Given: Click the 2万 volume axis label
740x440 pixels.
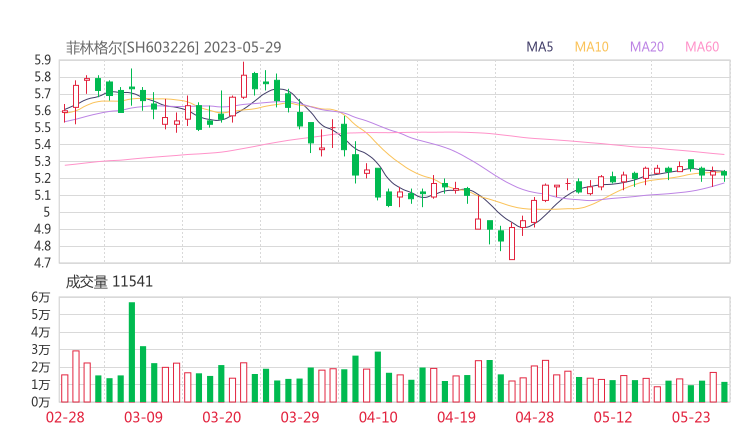Looking at the screenshot, I should [41, 367].
